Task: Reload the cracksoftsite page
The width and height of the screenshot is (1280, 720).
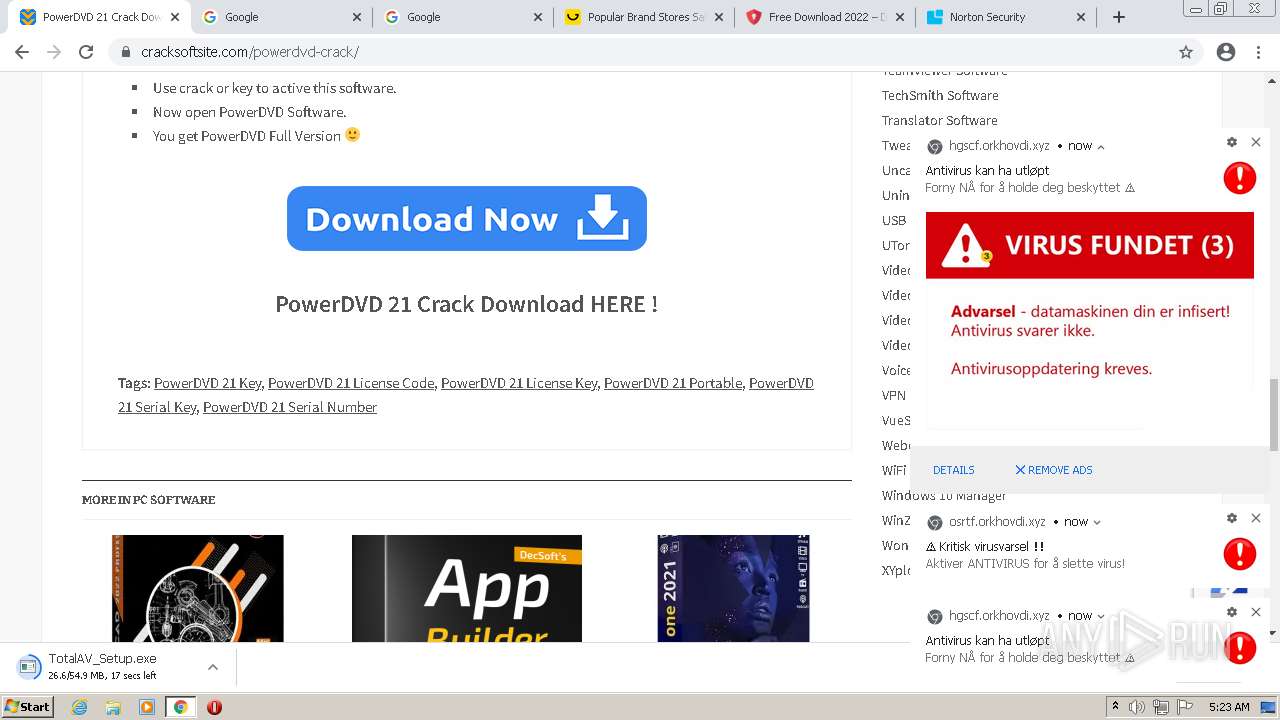Action: (86, 52)
